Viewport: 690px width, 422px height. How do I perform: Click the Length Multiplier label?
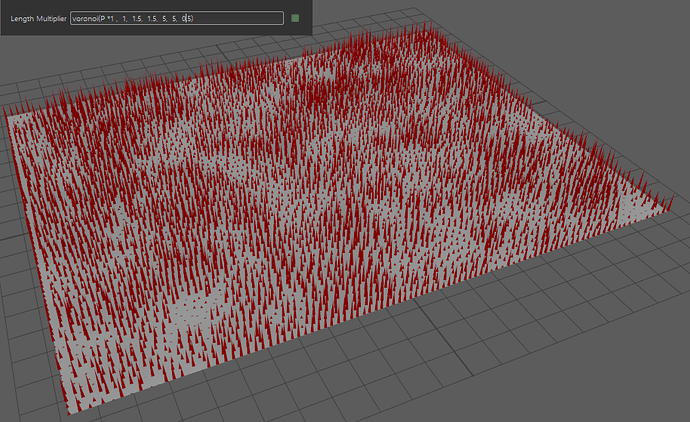(x=38, y=19)
